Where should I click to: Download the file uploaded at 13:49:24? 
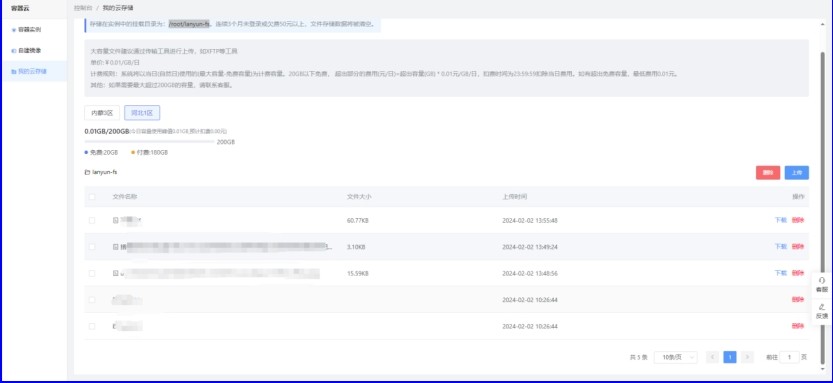780,246
